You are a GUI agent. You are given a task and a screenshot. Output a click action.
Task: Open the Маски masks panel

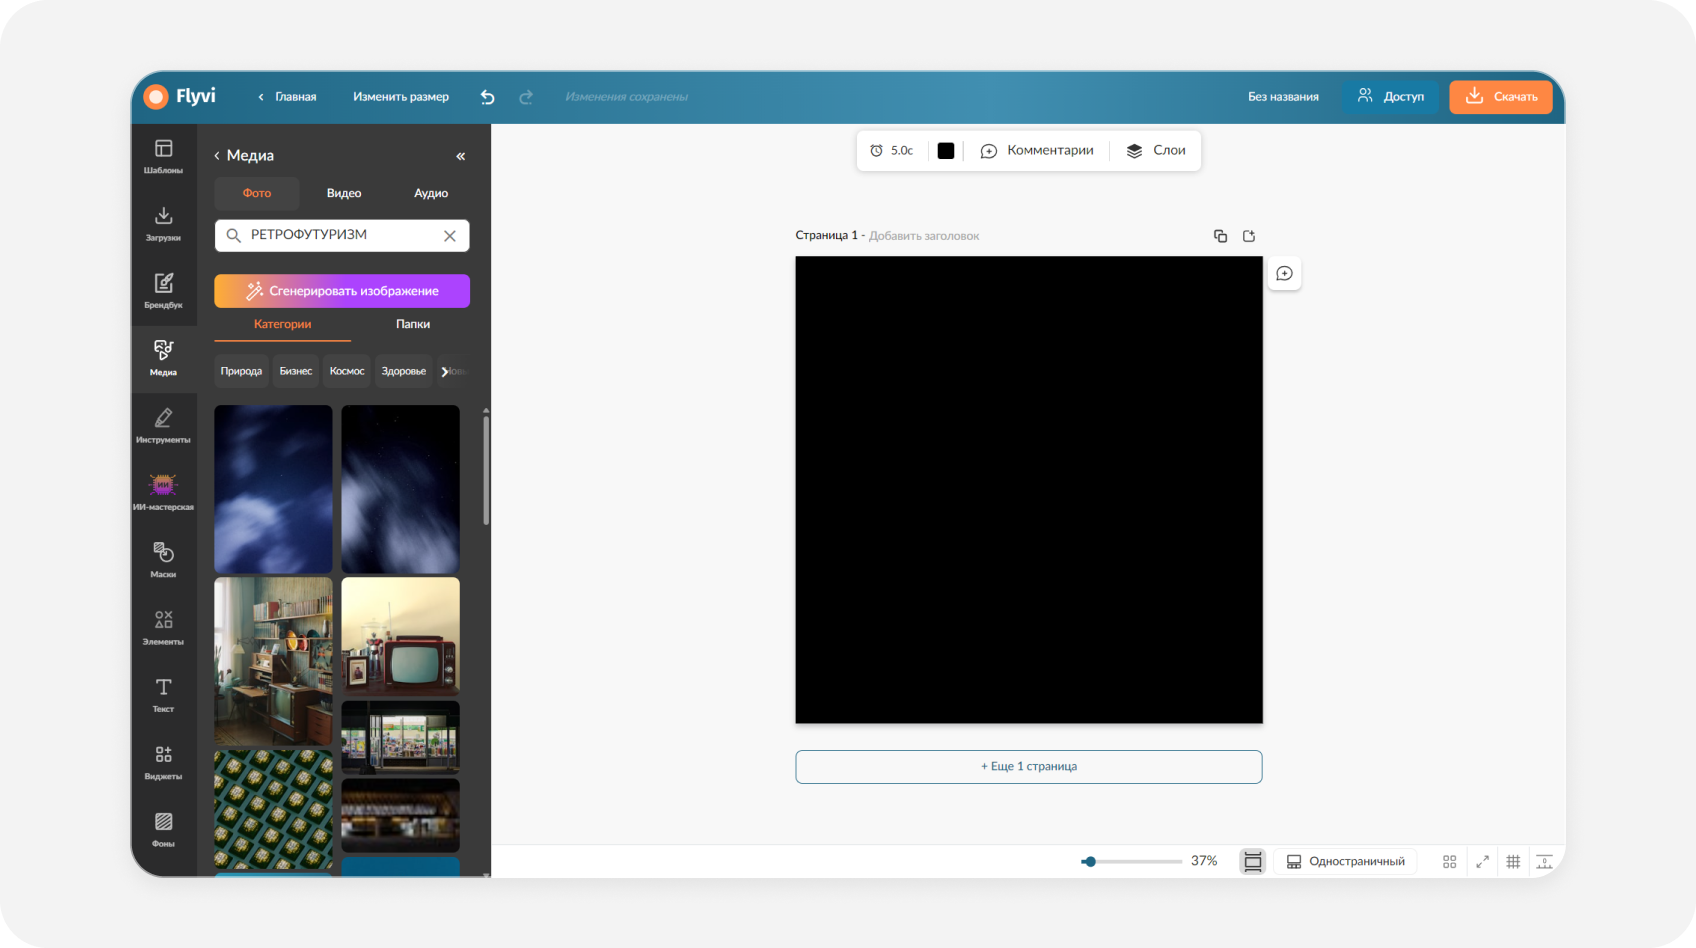(163, 560)
